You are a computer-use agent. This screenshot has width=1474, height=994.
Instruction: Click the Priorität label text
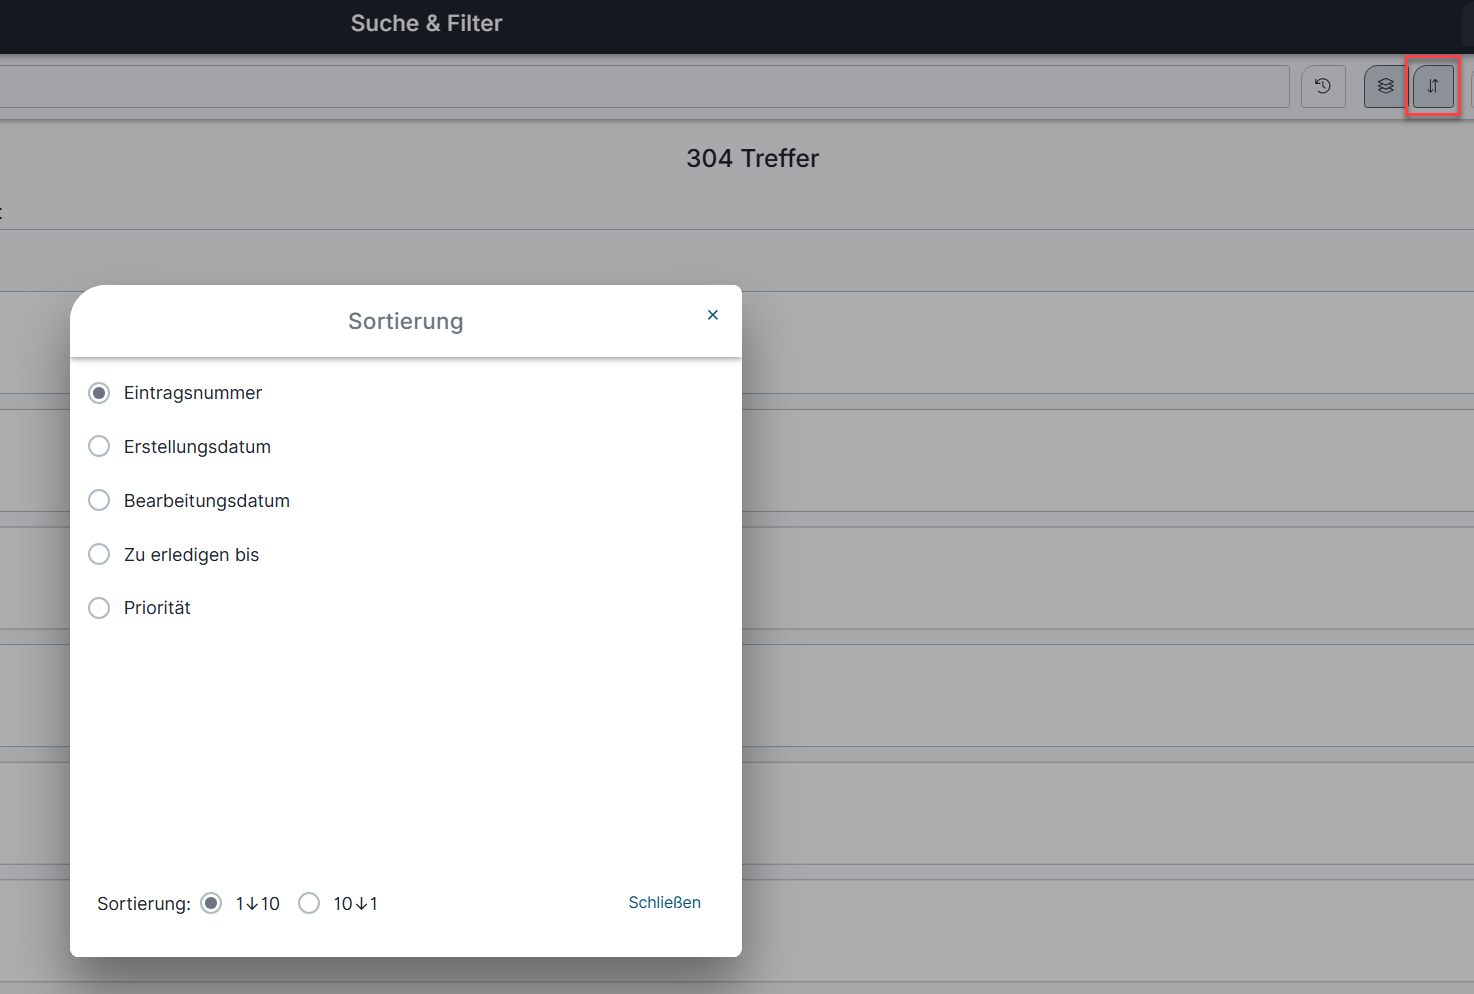click(157, 608)
